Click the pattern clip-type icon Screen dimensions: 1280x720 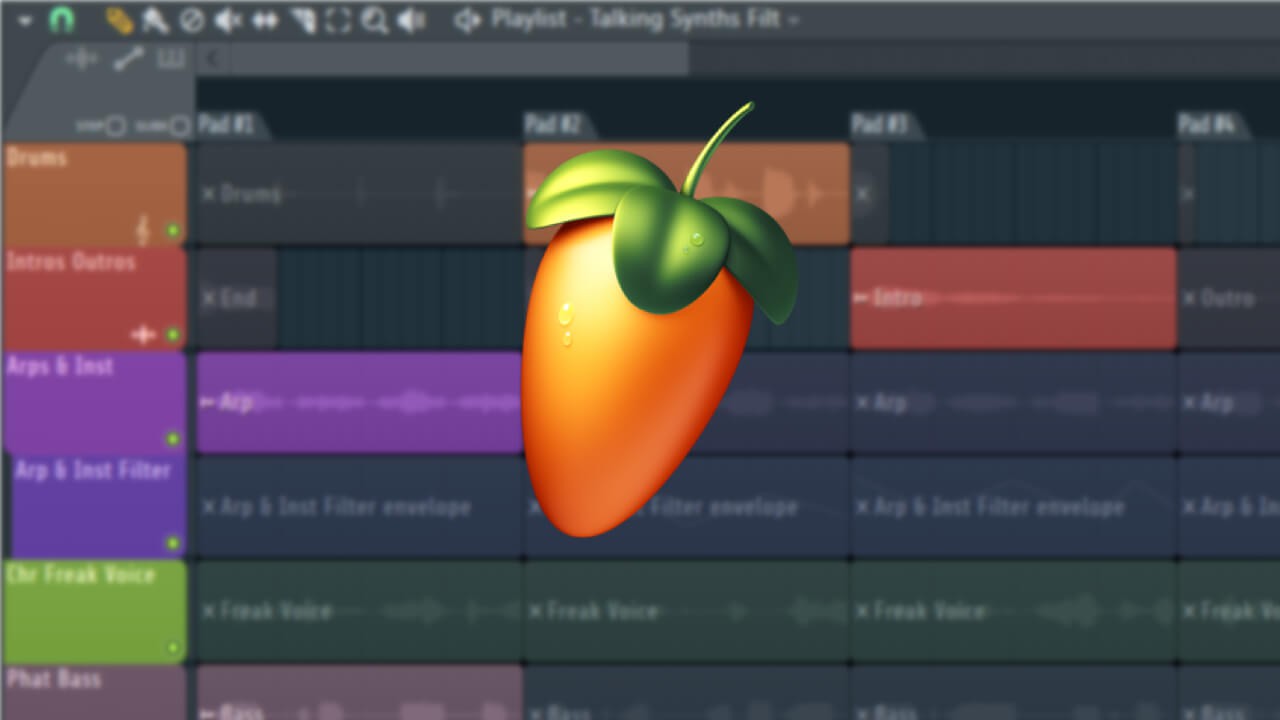[x=172, y=60]
